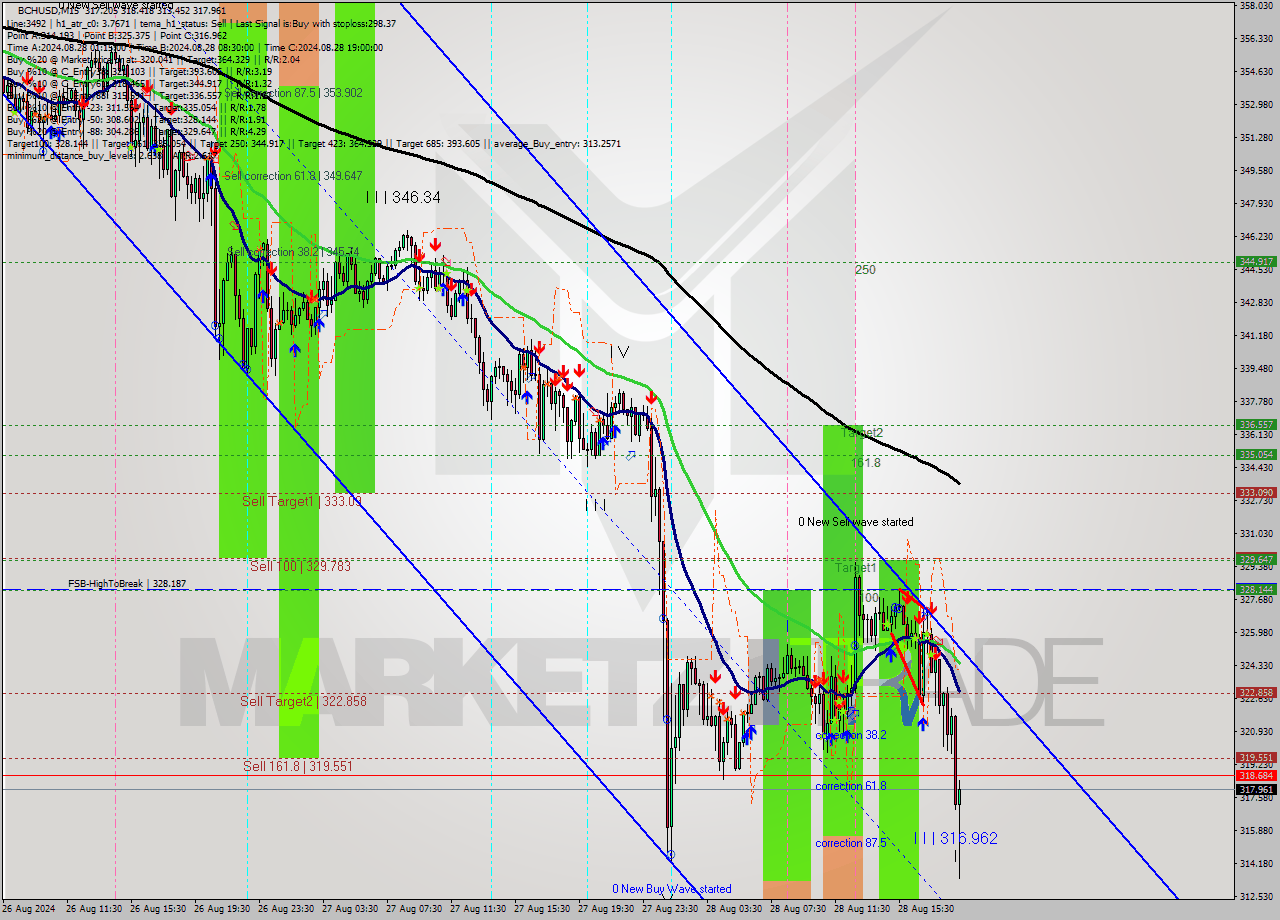Click the '27 Aug 07:30' time axis label
This screenshot has height=920, width=1280.
coord(414,909)
